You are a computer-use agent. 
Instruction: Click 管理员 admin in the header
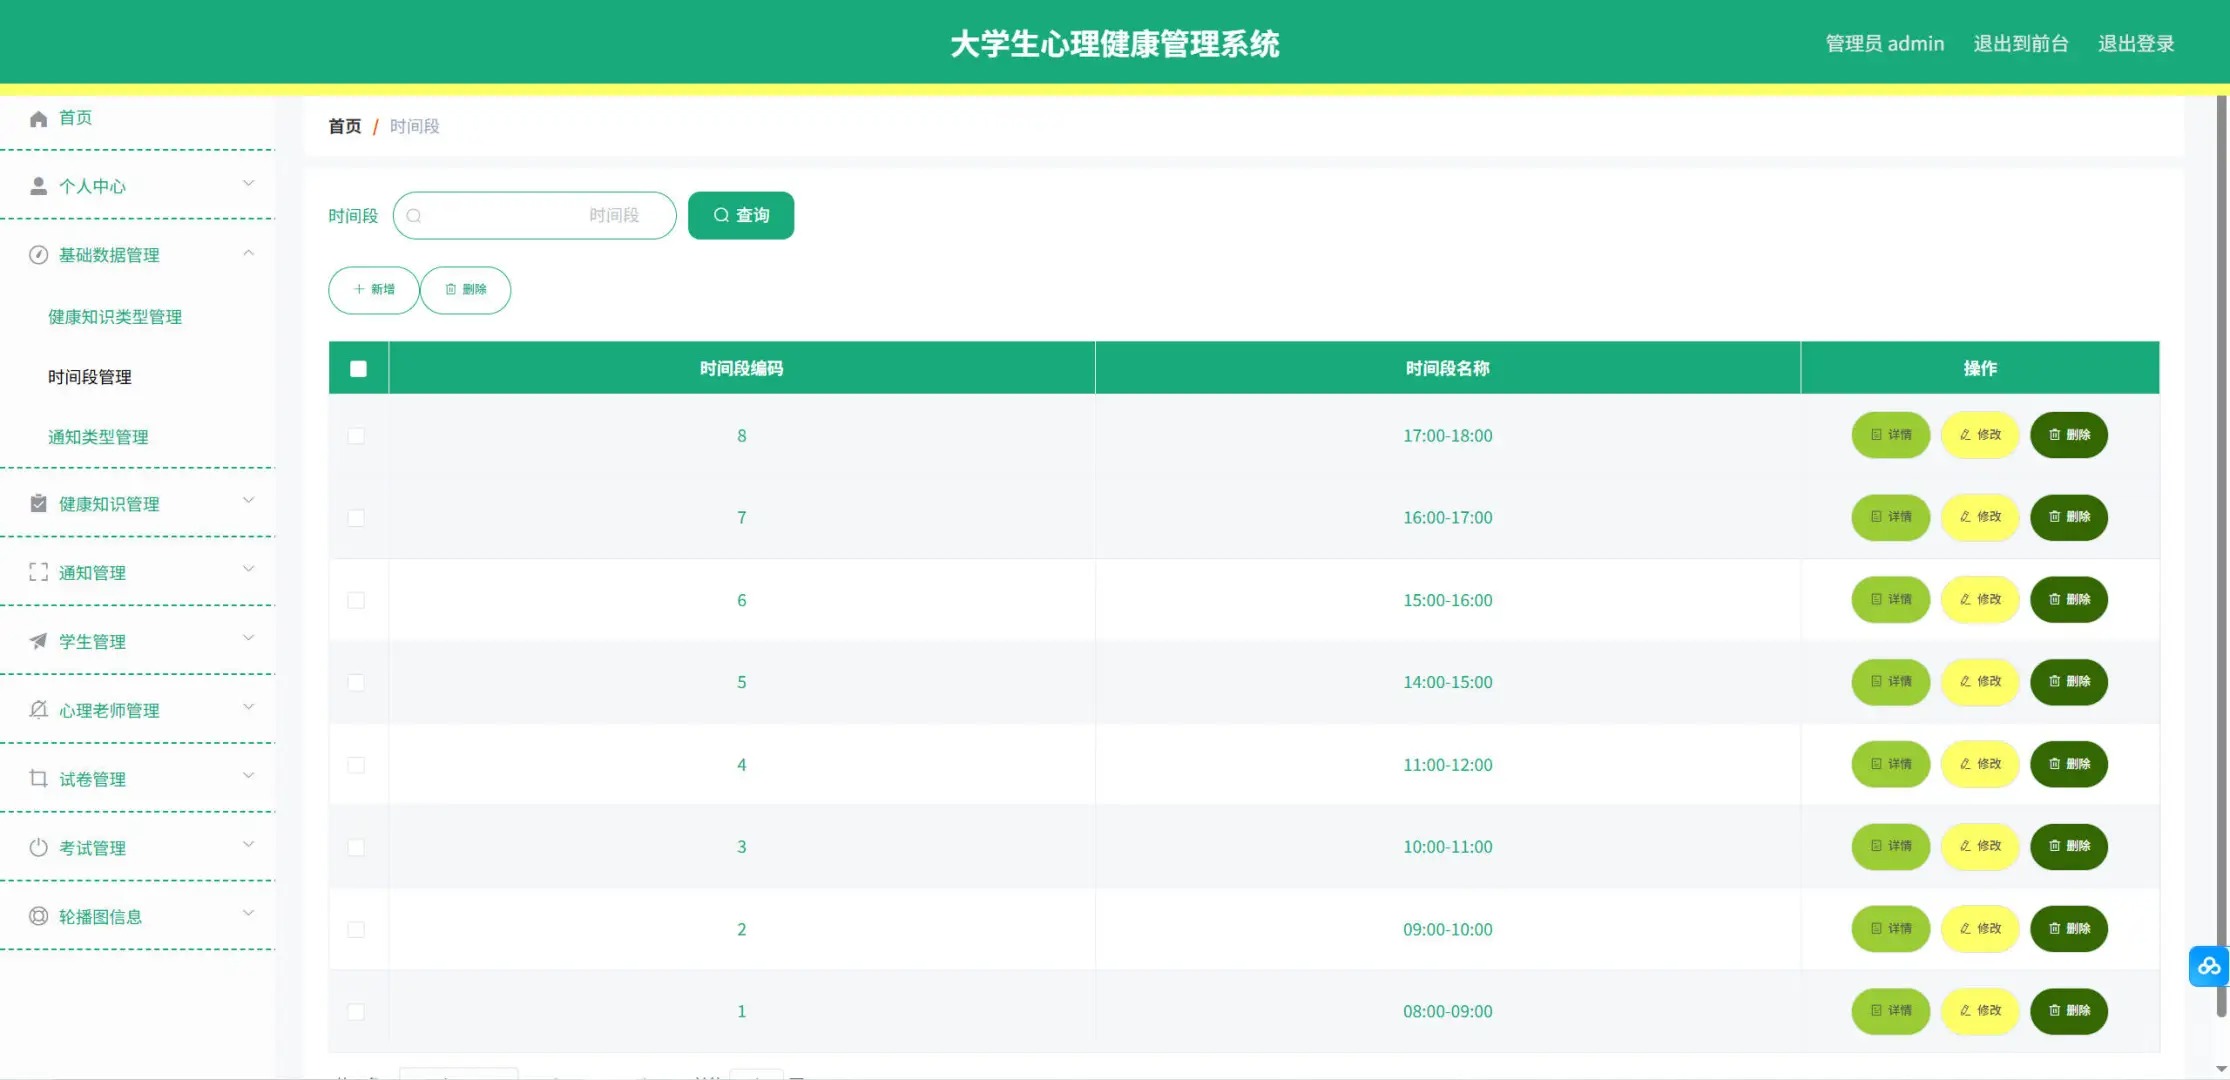[x=1885, y=43]
